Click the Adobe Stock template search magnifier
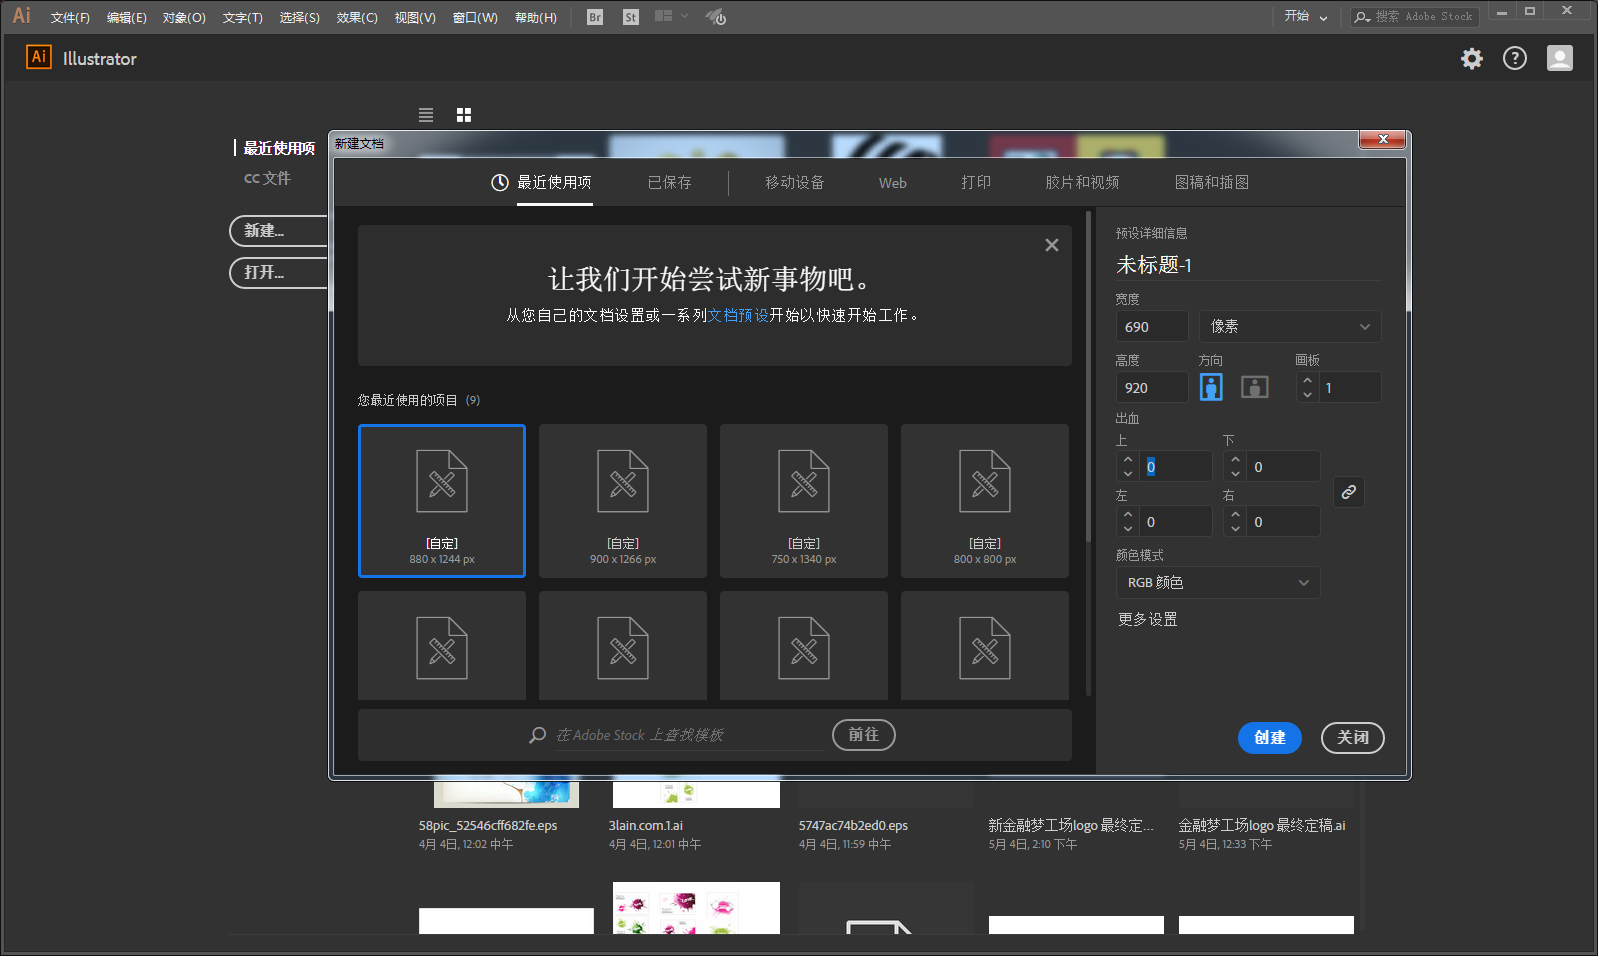1598x956 pixels. (x=538, y=735)
